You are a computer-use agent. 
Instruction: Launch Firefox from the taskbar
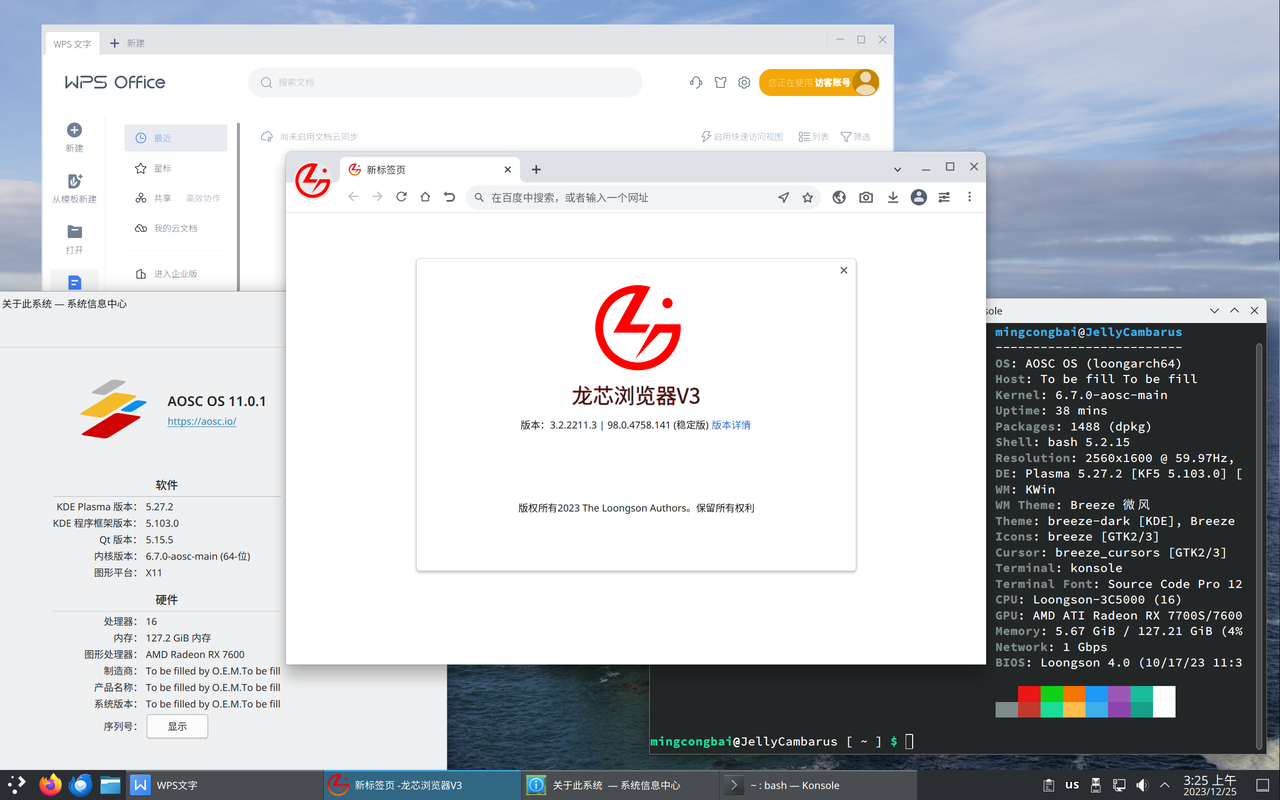point(50,785)
